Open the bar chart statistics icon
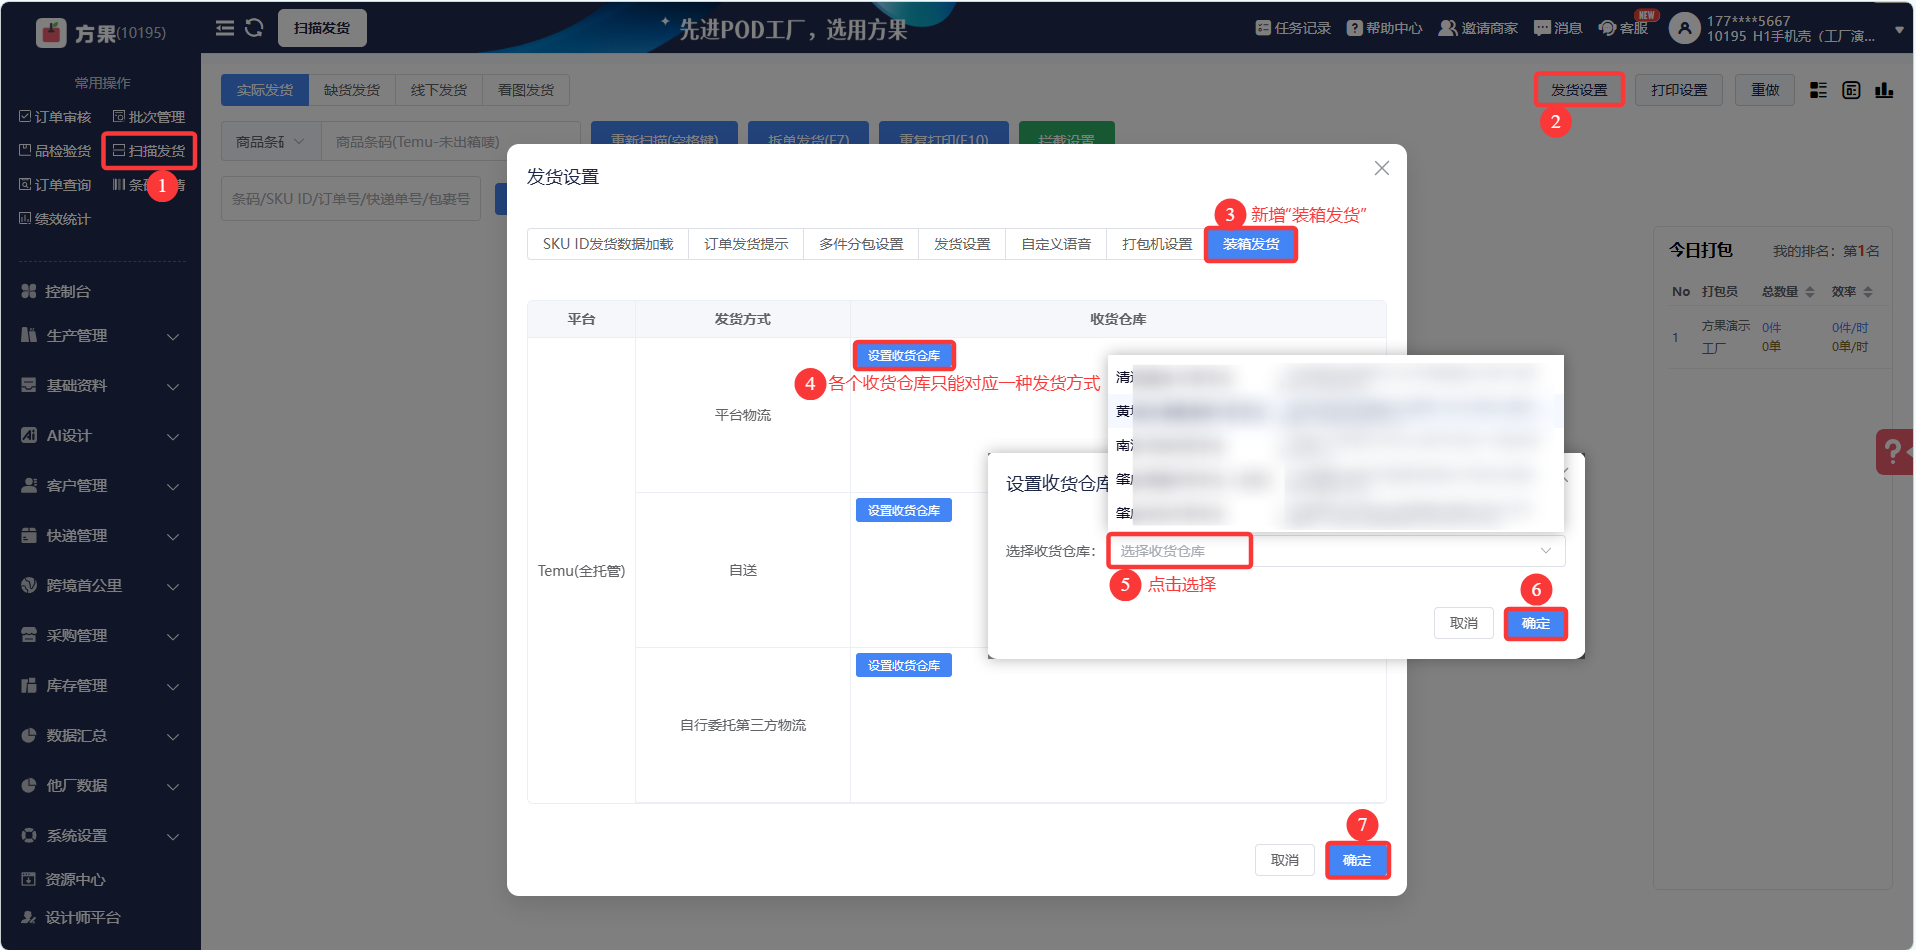Viewport: 1916px width, 950px height. (x=1884, y=90)
